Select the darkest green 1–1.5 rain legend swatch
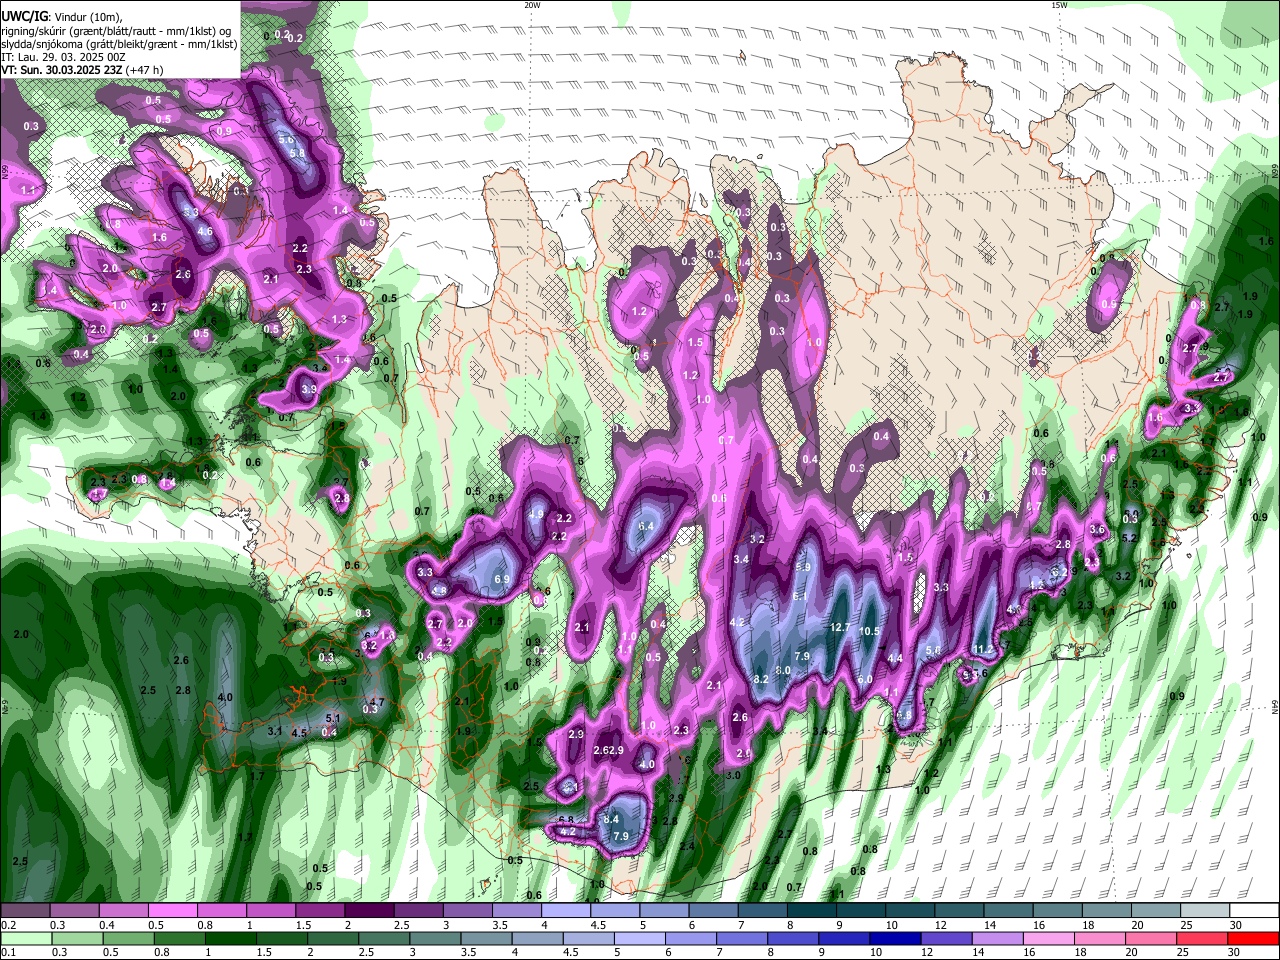The height and width of the screenshot is (960, 1280). click(230, 938)
